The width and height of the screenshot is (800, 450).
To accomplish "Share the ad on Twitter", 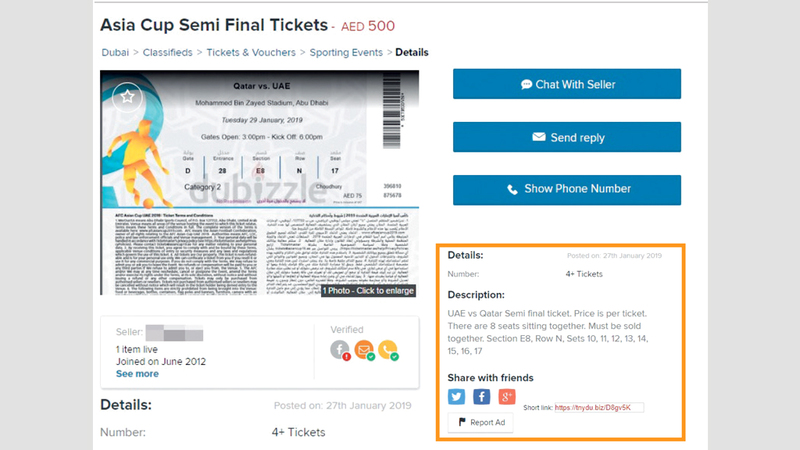I will point(457,397).
